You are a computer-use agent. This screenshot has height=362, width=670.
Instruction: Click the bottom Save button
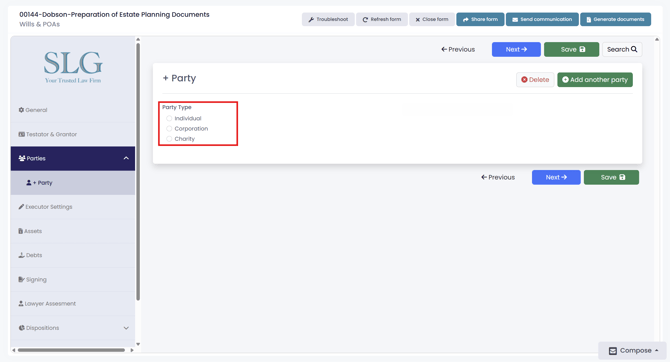tap(611, 177)
